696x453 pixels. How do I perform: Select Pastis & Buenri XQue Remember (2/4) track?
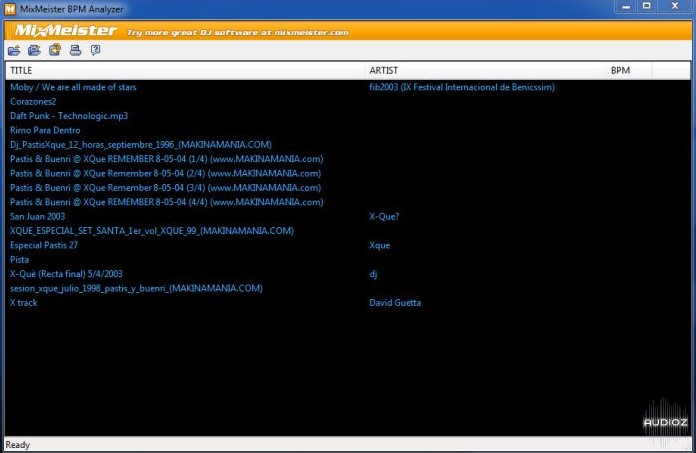point(166,173)
